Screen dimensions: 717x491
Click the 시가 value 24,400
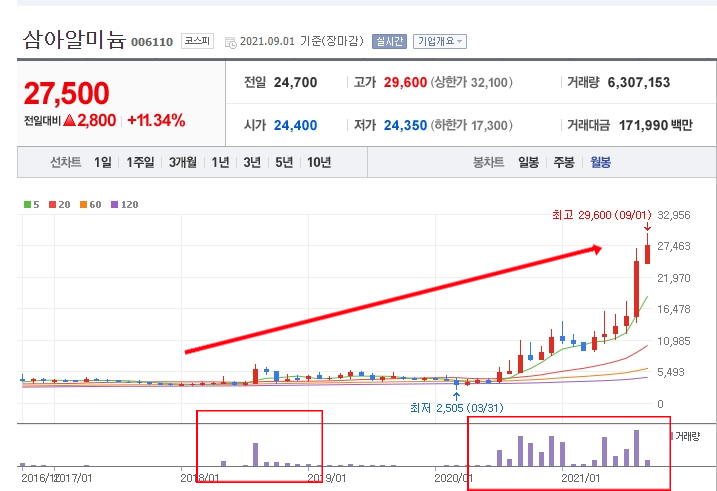point(295,125)
